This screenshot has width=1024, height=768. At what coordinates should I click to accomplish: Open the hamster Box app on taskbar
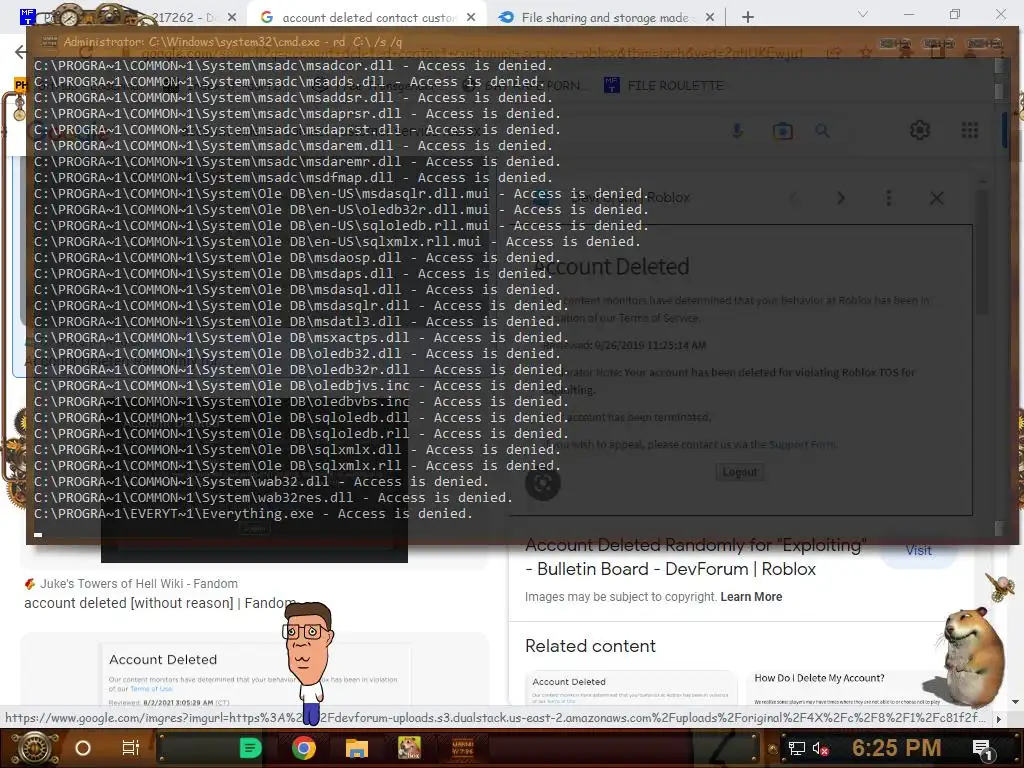409,748
